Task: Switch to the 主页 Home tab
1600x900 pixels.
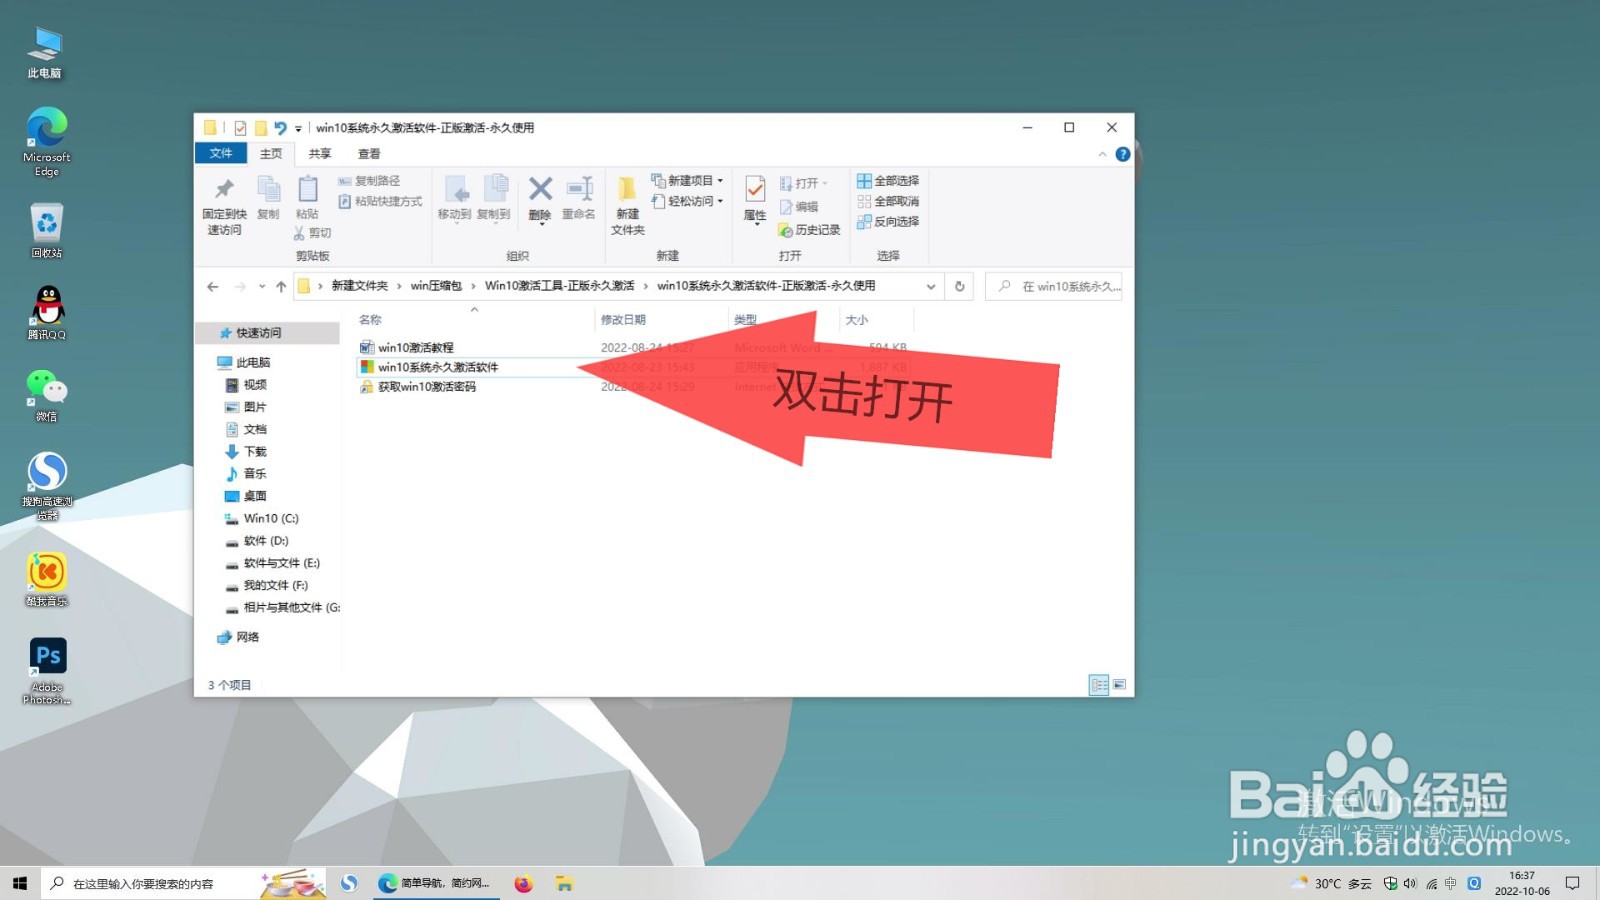Action: point(271,154)
